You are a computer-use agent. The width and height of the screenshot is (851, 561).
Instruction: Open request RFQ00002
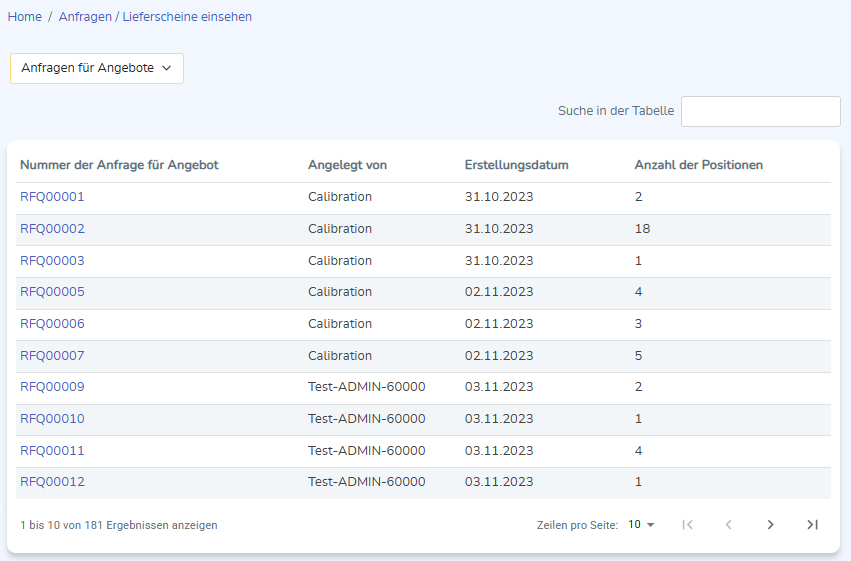(52, 229)
